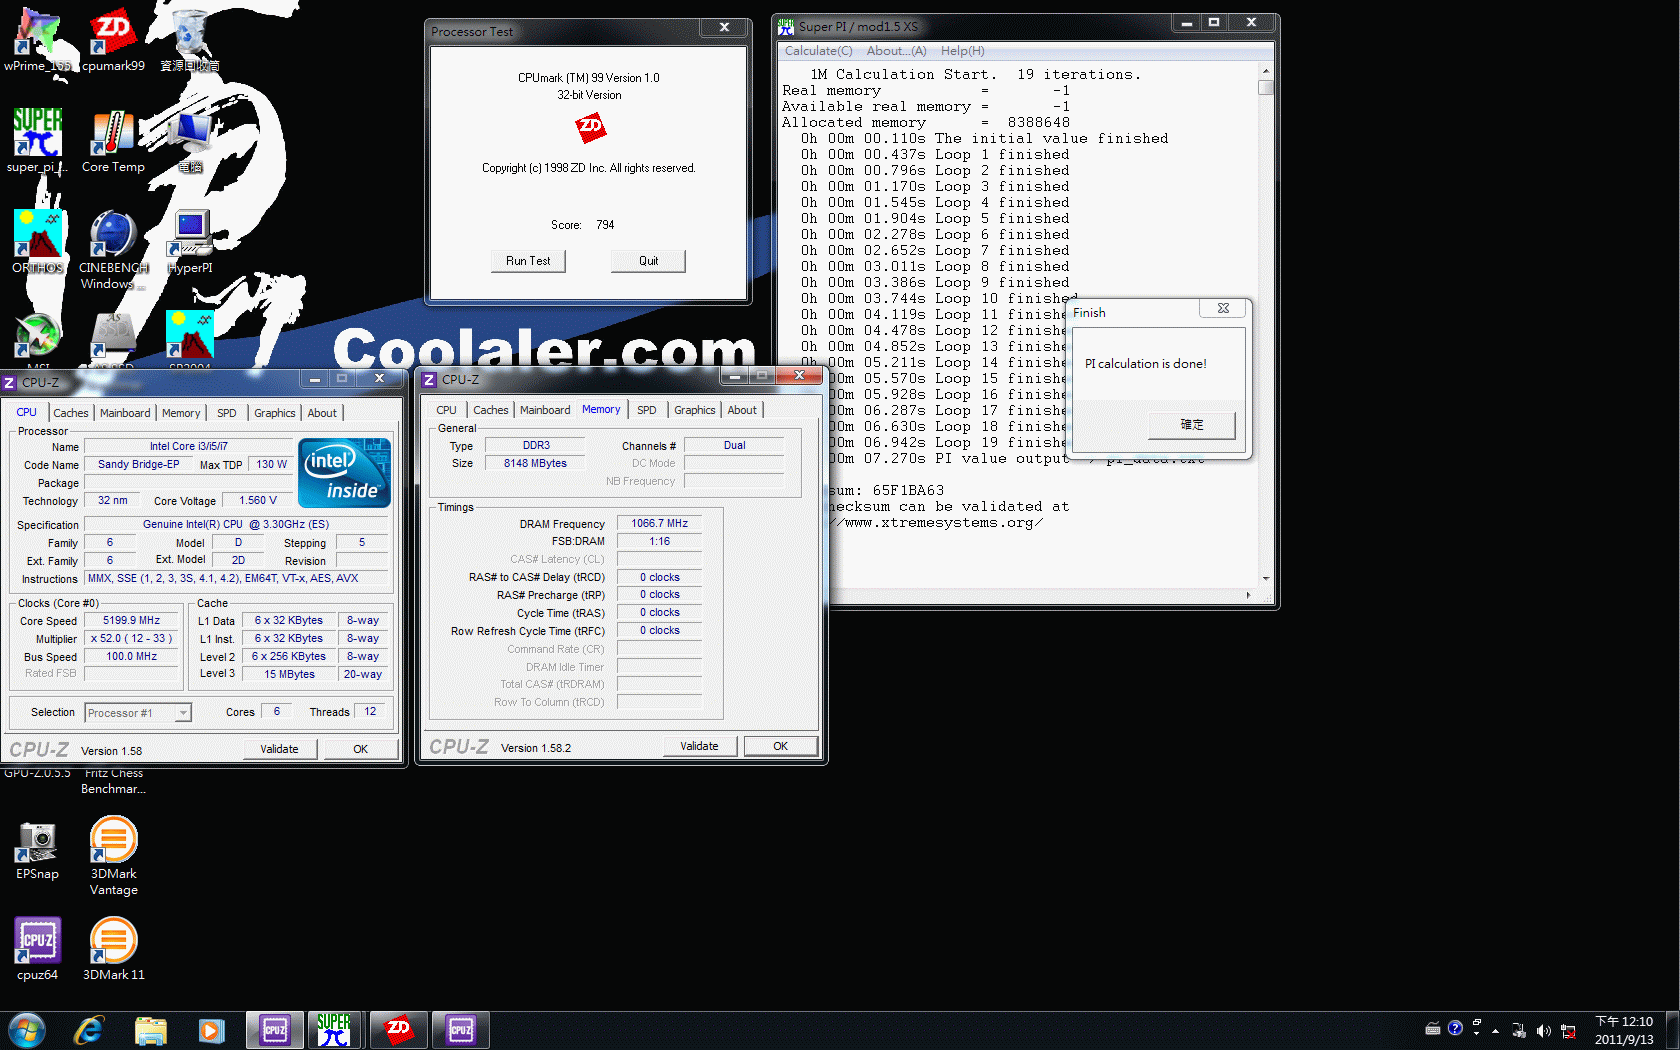Image resolution: width=1680 pixels, height=1050 pixels.
Task: Click the DRAM Frequency value 1066.7 MHz
Action: [x=659, y=524]
